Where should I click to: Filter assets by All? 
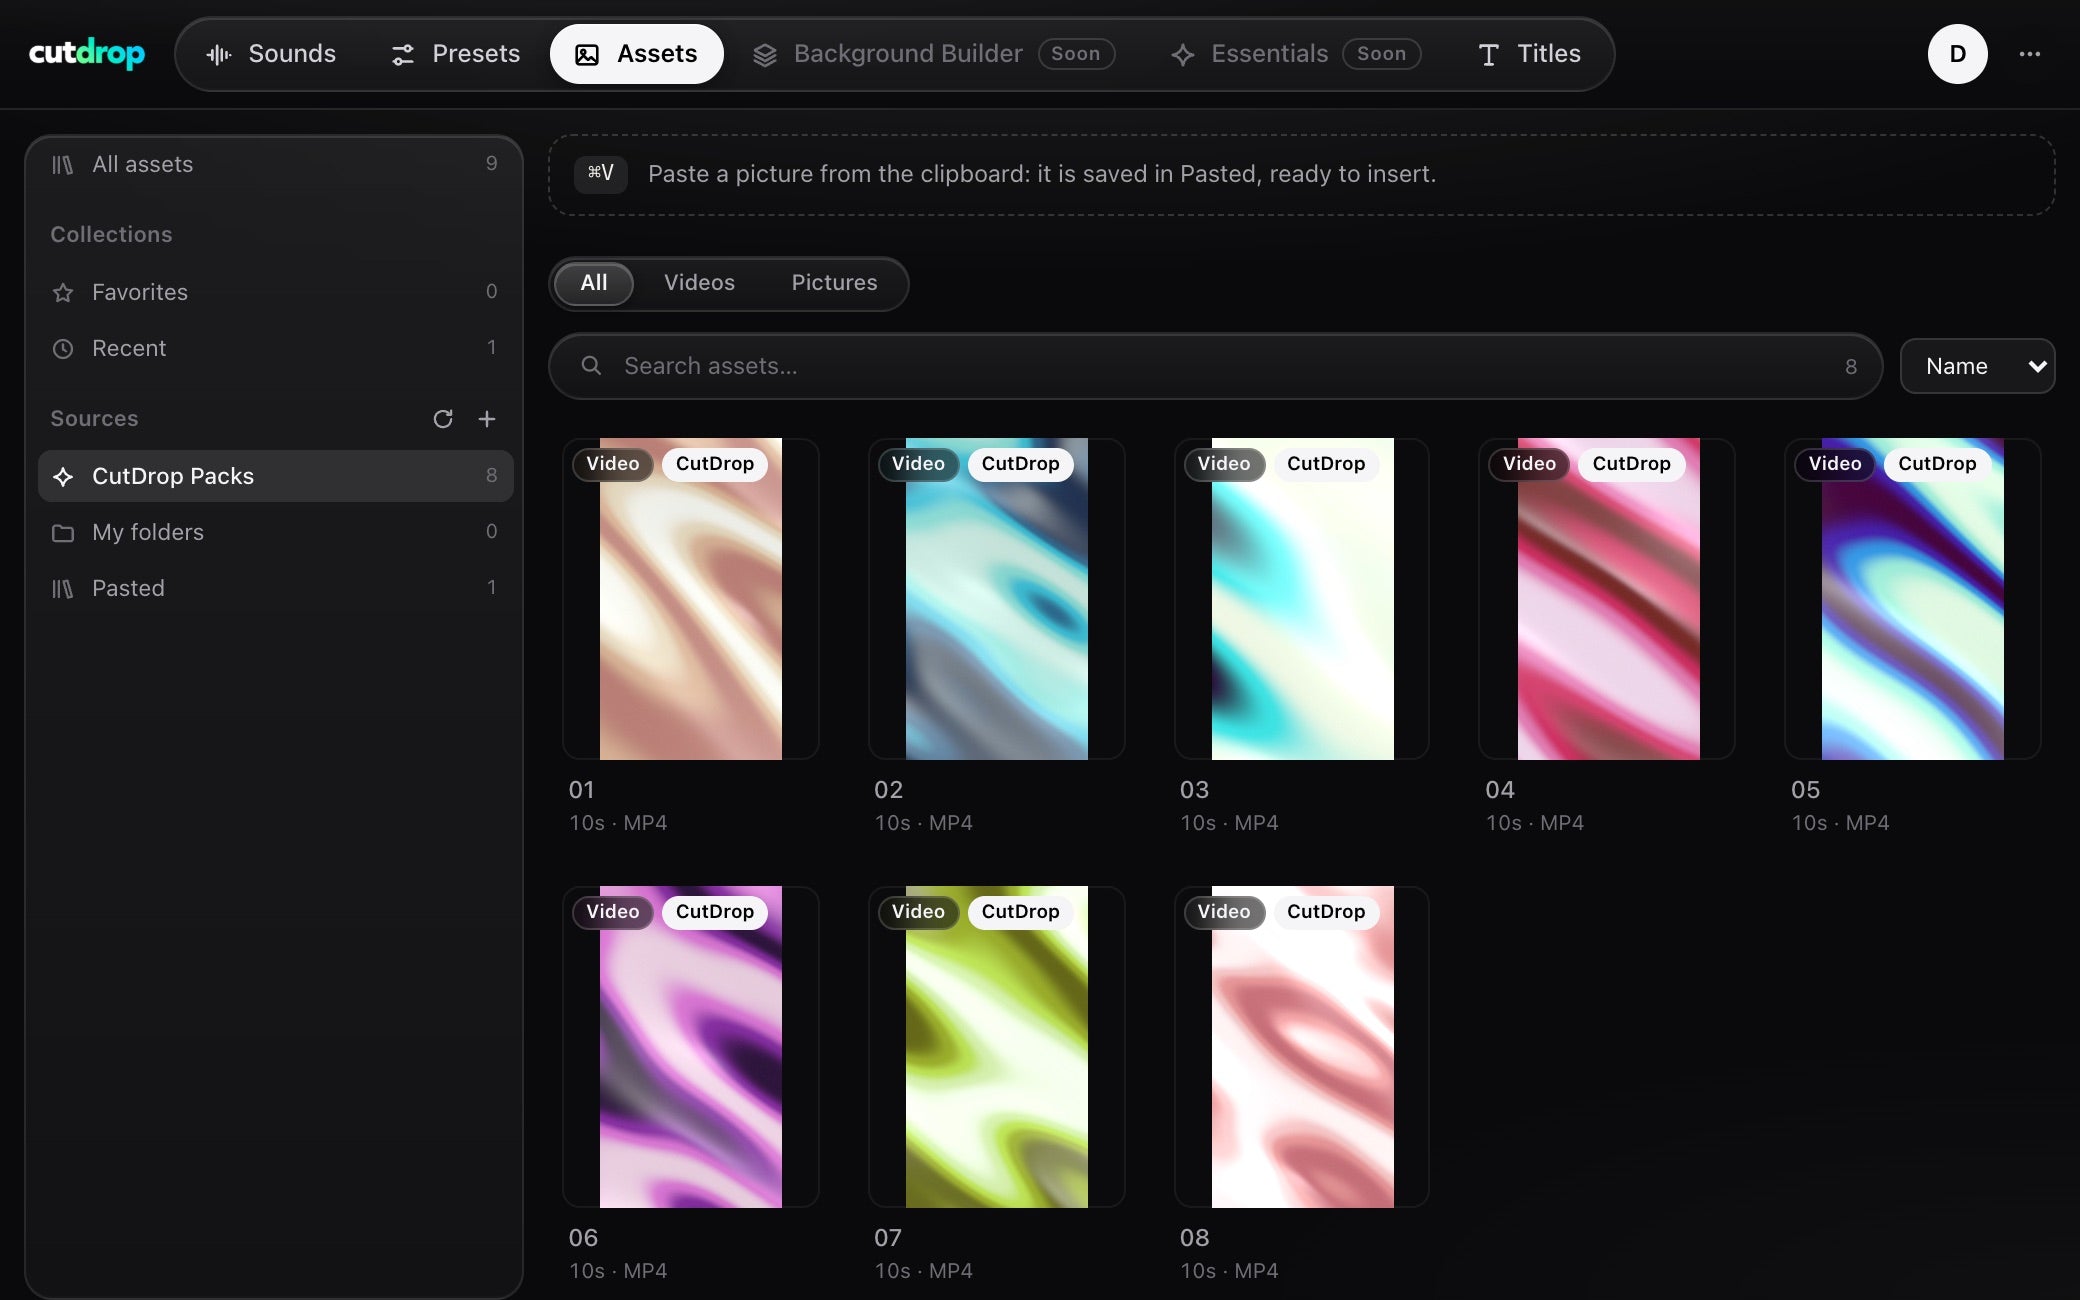pyautogui.click(x=594, y=283)
